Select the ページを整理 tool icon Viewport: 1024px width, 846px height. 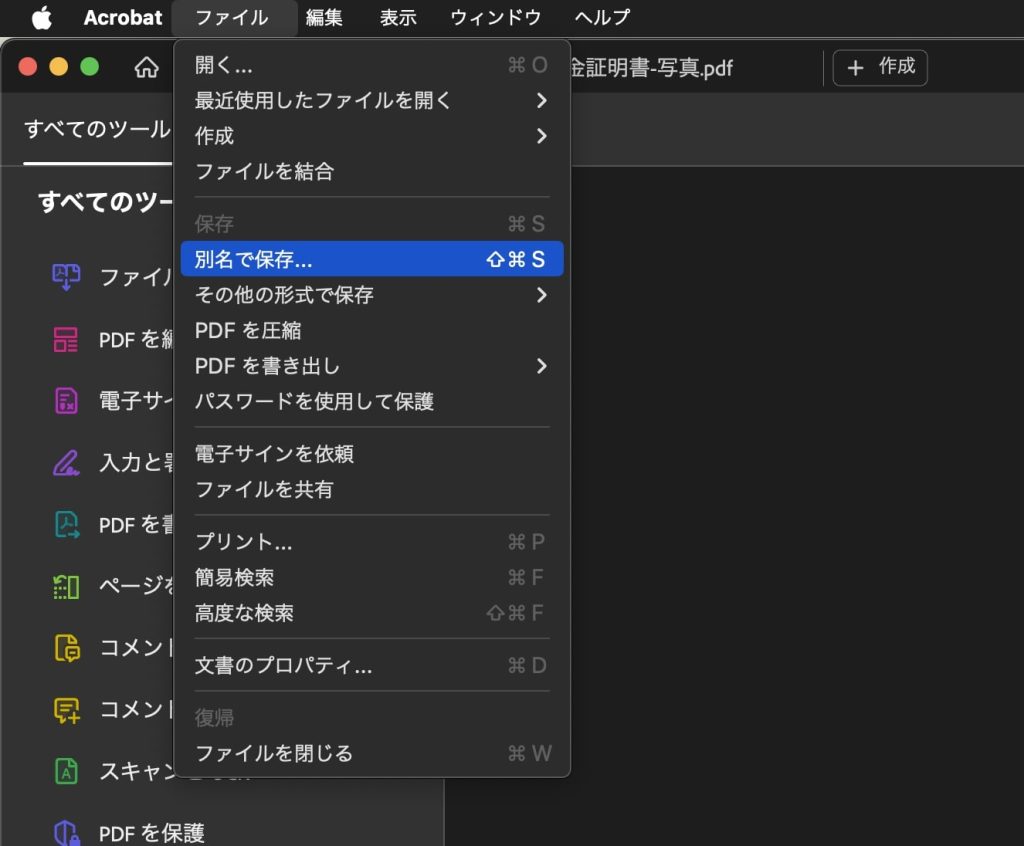66,586
